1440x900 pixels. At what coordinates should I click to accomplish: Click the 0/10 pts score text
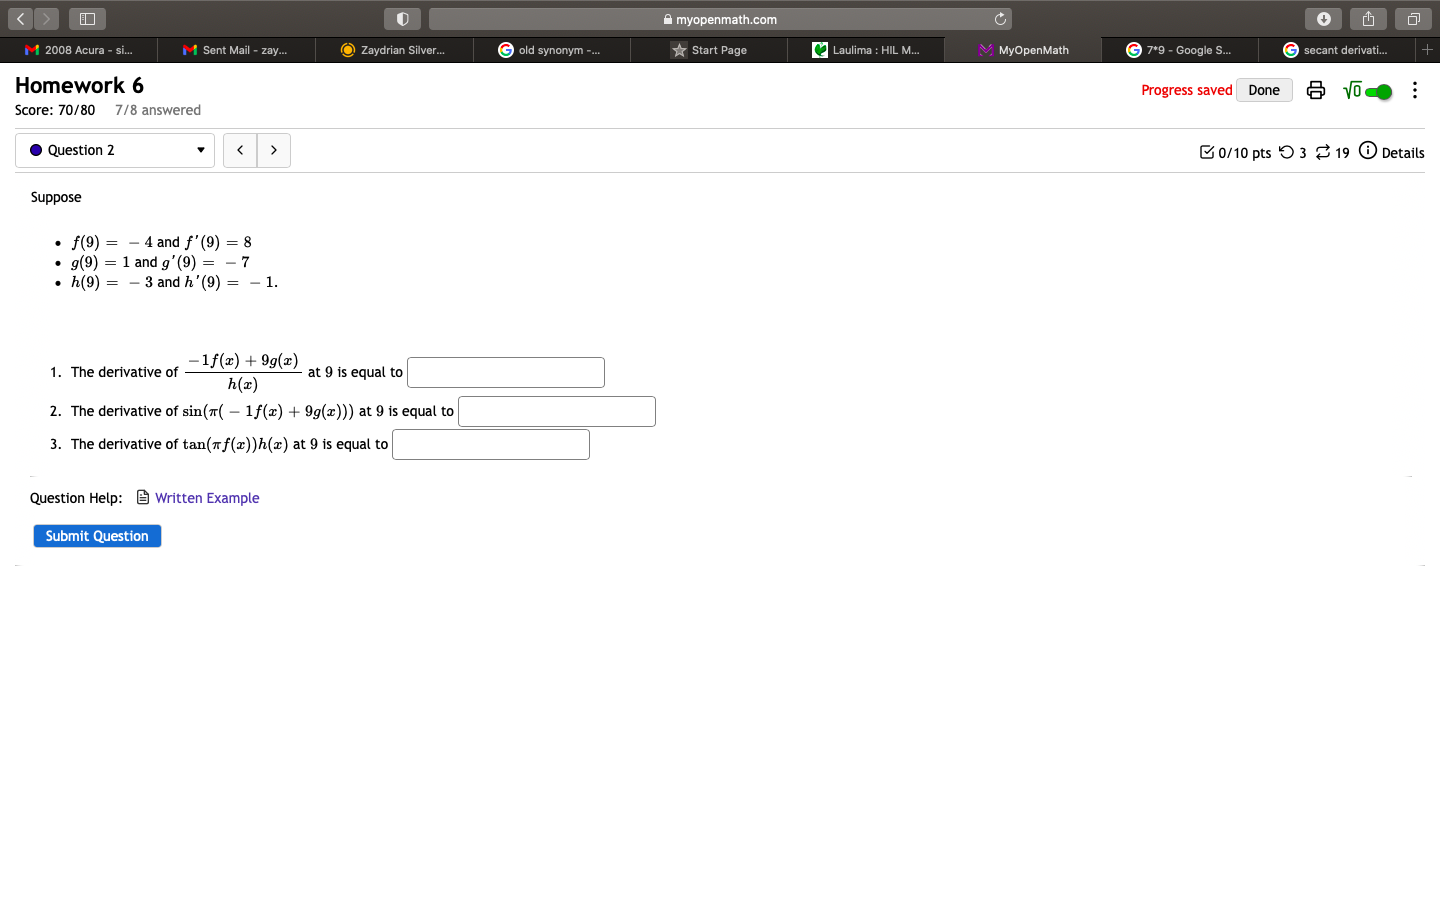click(x=1245, y=153)
